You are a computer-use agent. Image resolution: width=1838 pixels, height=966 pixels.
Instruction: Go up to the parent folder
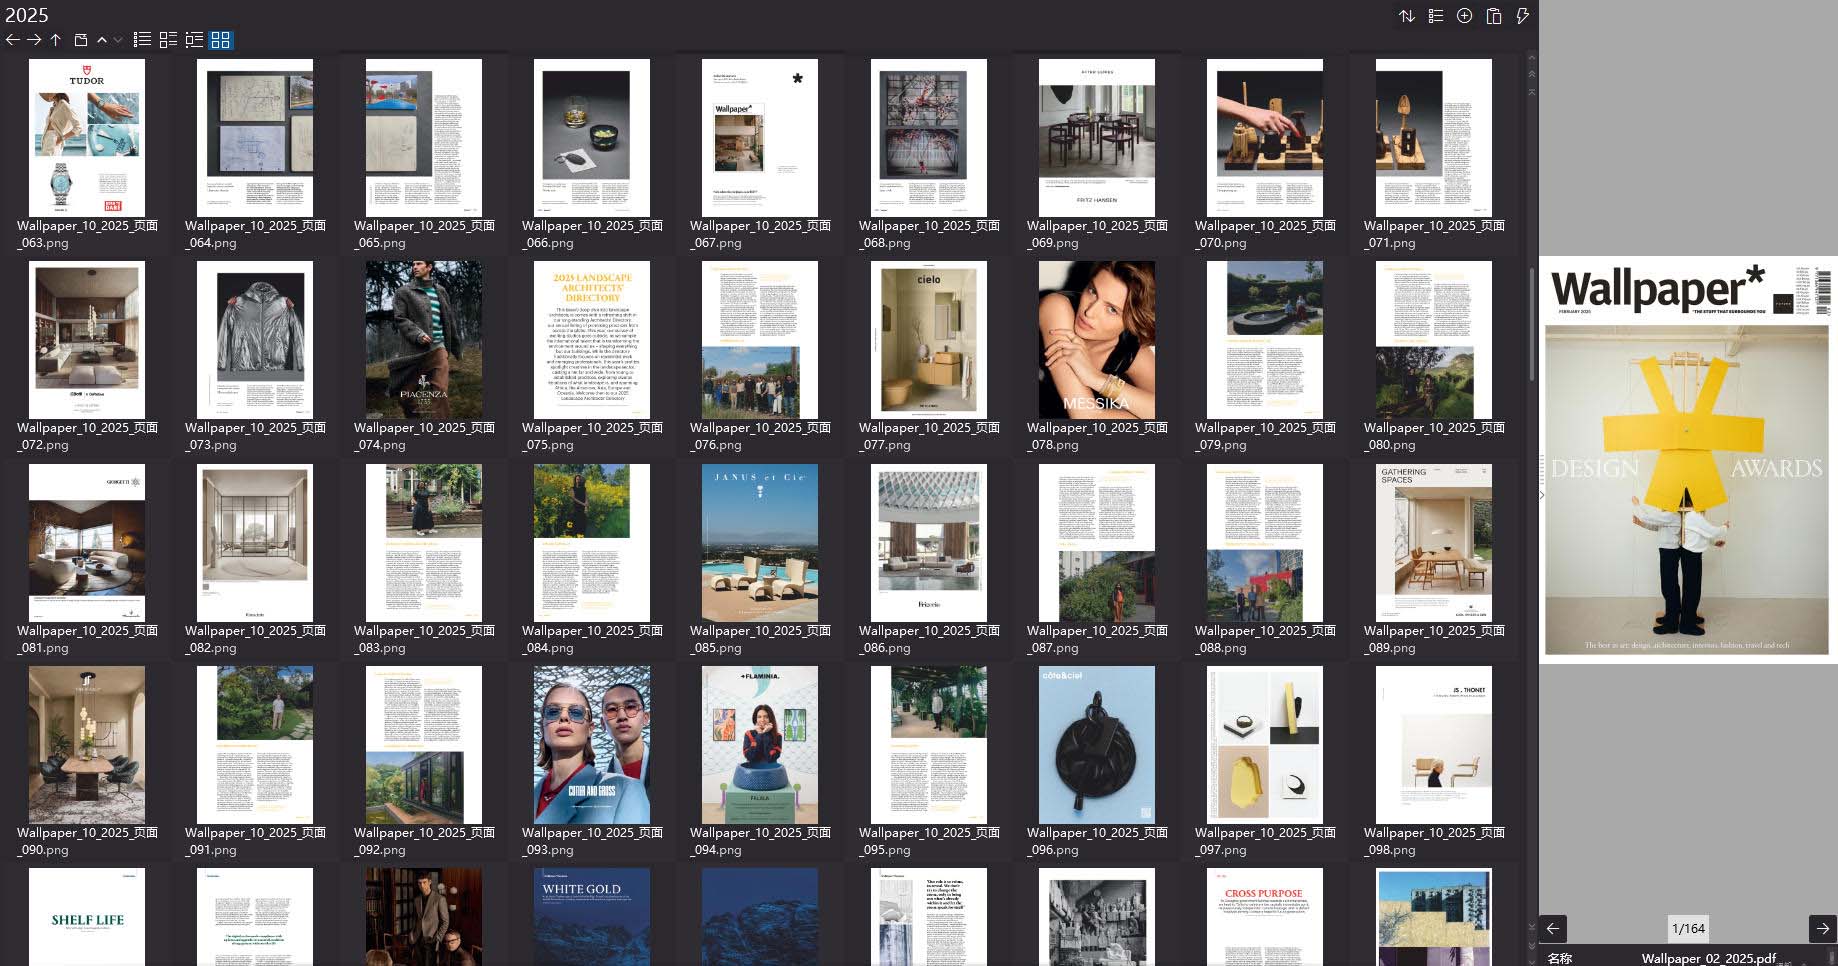56,40
